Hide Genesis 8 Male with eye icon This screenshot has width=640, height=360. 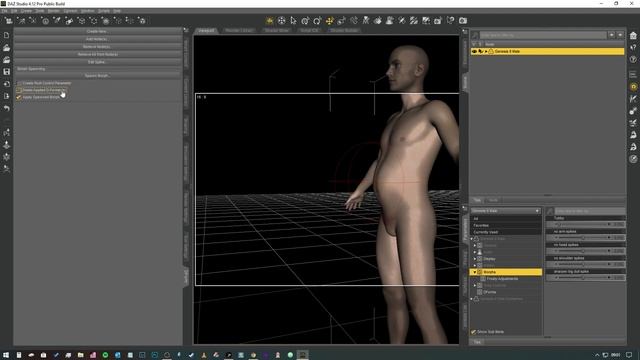[x=474, y=51]
